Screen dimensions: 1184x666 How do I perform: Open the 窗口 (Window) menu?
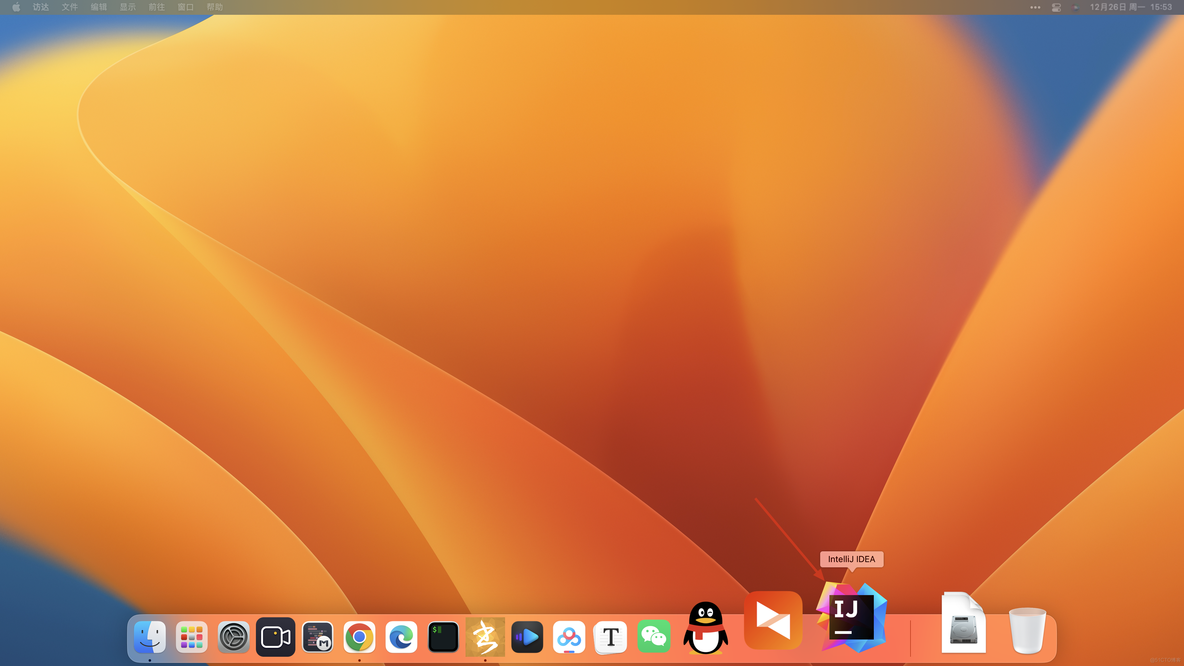coord(186,7)
